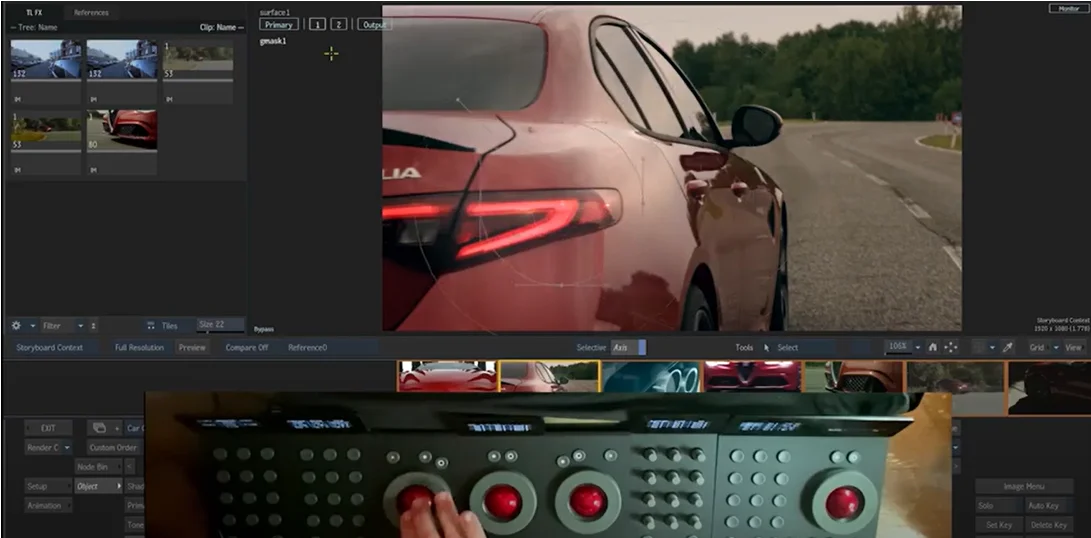Select the storyboard thumbnail of red car front grille
The width and height of the screenshot is (1091, 538).
coord(752,376)
